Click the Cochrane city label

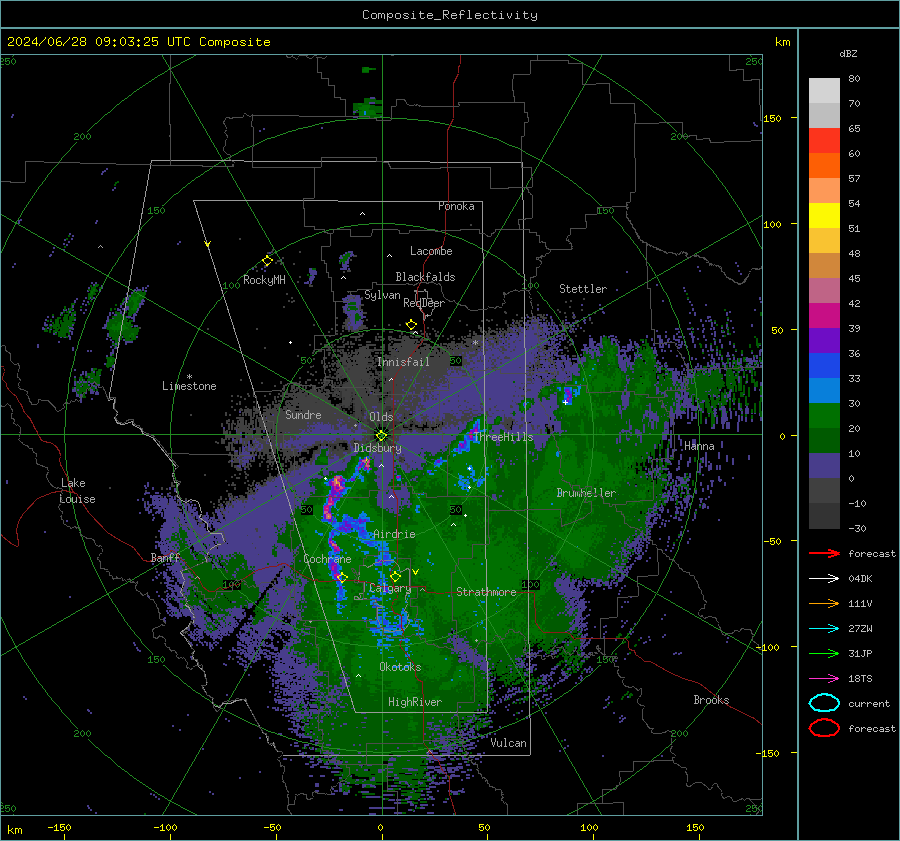[x=327, y=559]
